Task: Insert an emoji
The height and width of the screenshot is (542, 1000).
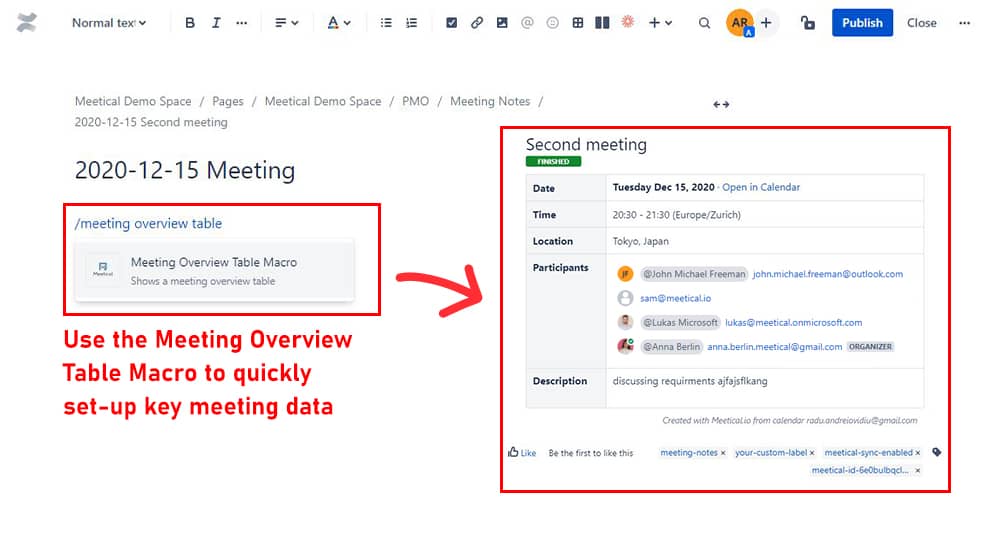Action: pyautogui.click(x=552, y=23)
